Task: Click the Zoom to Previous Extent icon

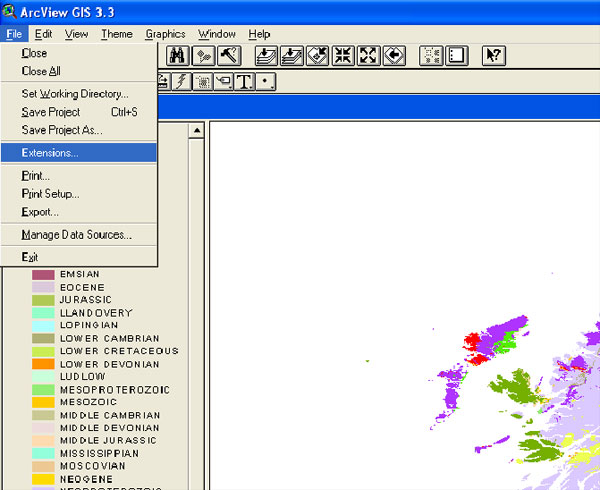Action: coord(394,56)
